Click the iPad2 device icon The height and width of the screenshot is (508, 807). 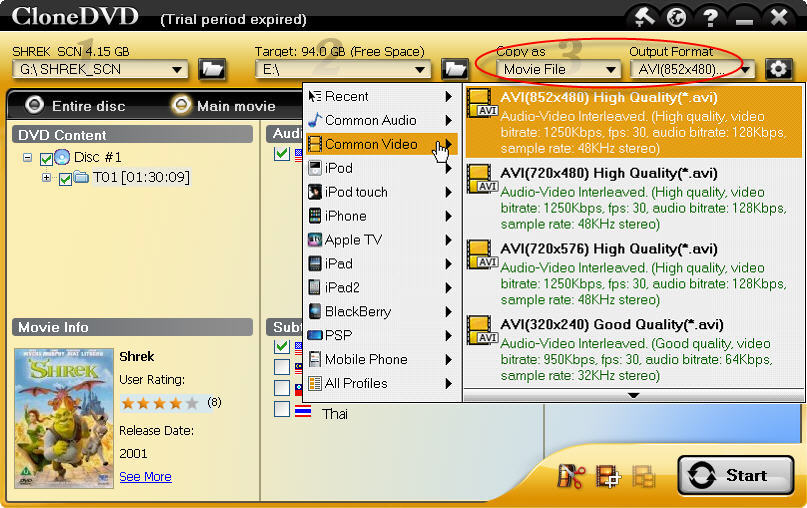[x=315, y=287]
